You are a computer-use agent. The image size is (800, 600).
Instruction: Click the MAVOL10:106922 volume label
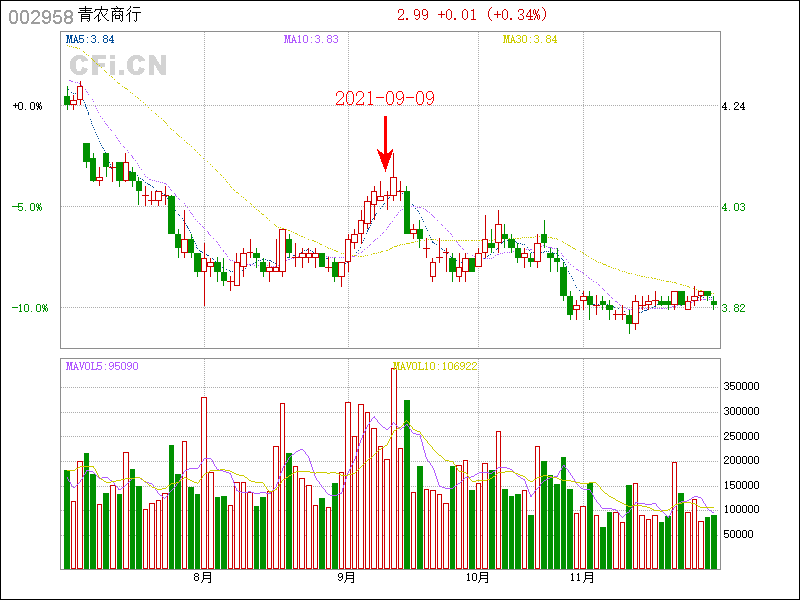coord(435,366)
